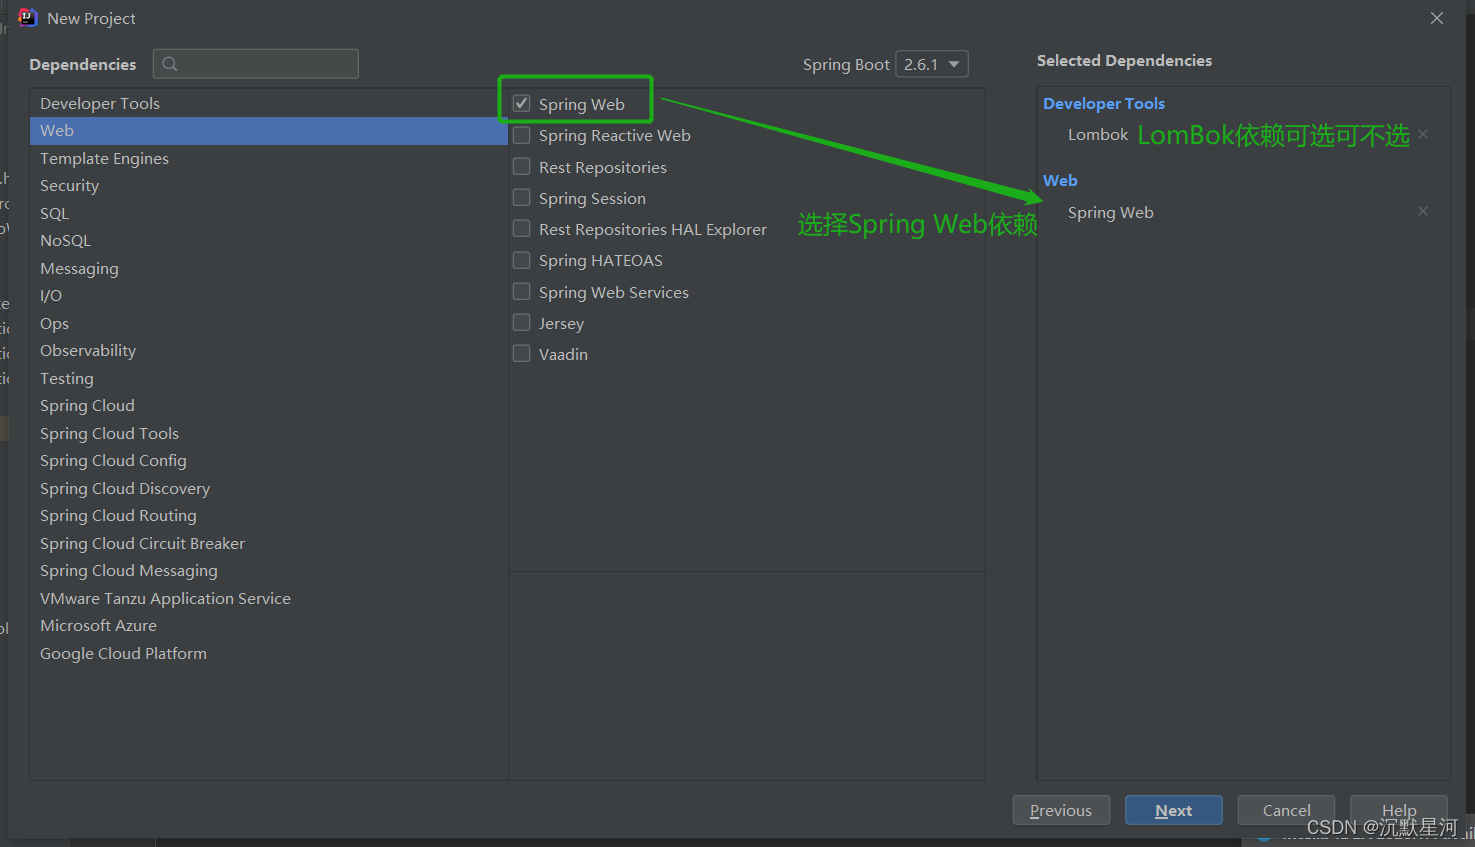
Task: Open the Spring Cloud category
Action: [269, 406]
